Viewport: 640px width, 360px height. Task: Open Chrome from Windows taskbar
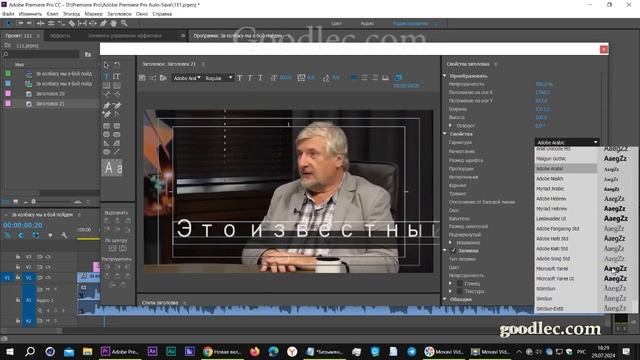[x=222, y=351]
